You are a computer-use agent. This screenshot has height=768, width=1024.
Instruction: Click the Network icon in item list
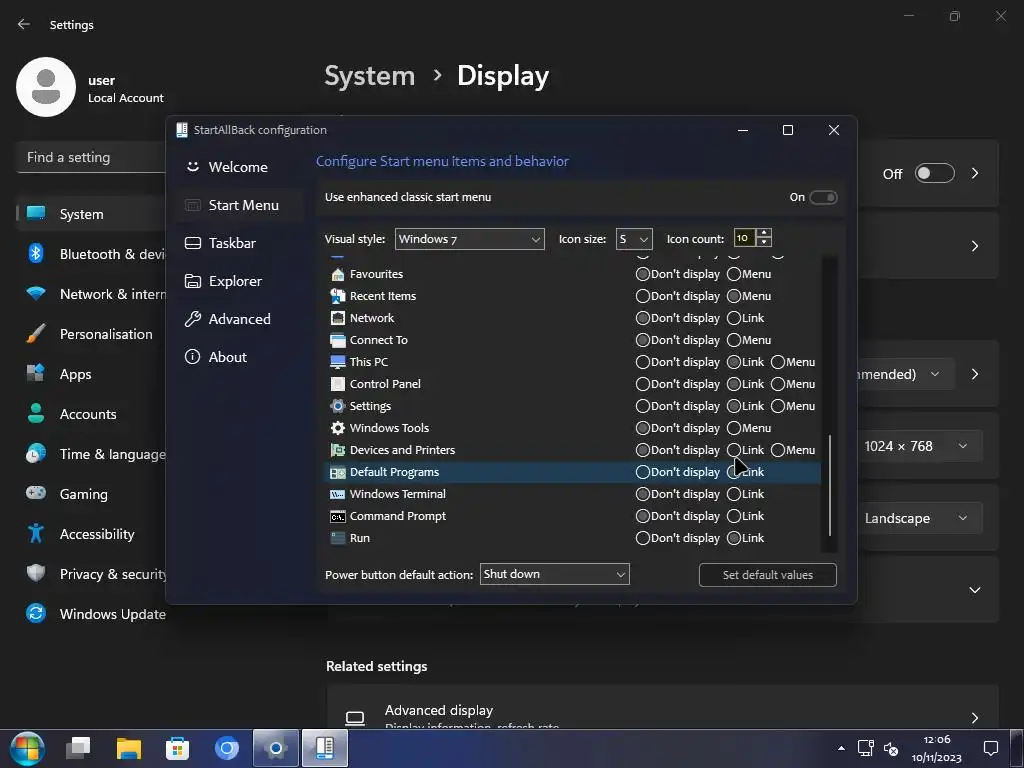click(338, 318)
